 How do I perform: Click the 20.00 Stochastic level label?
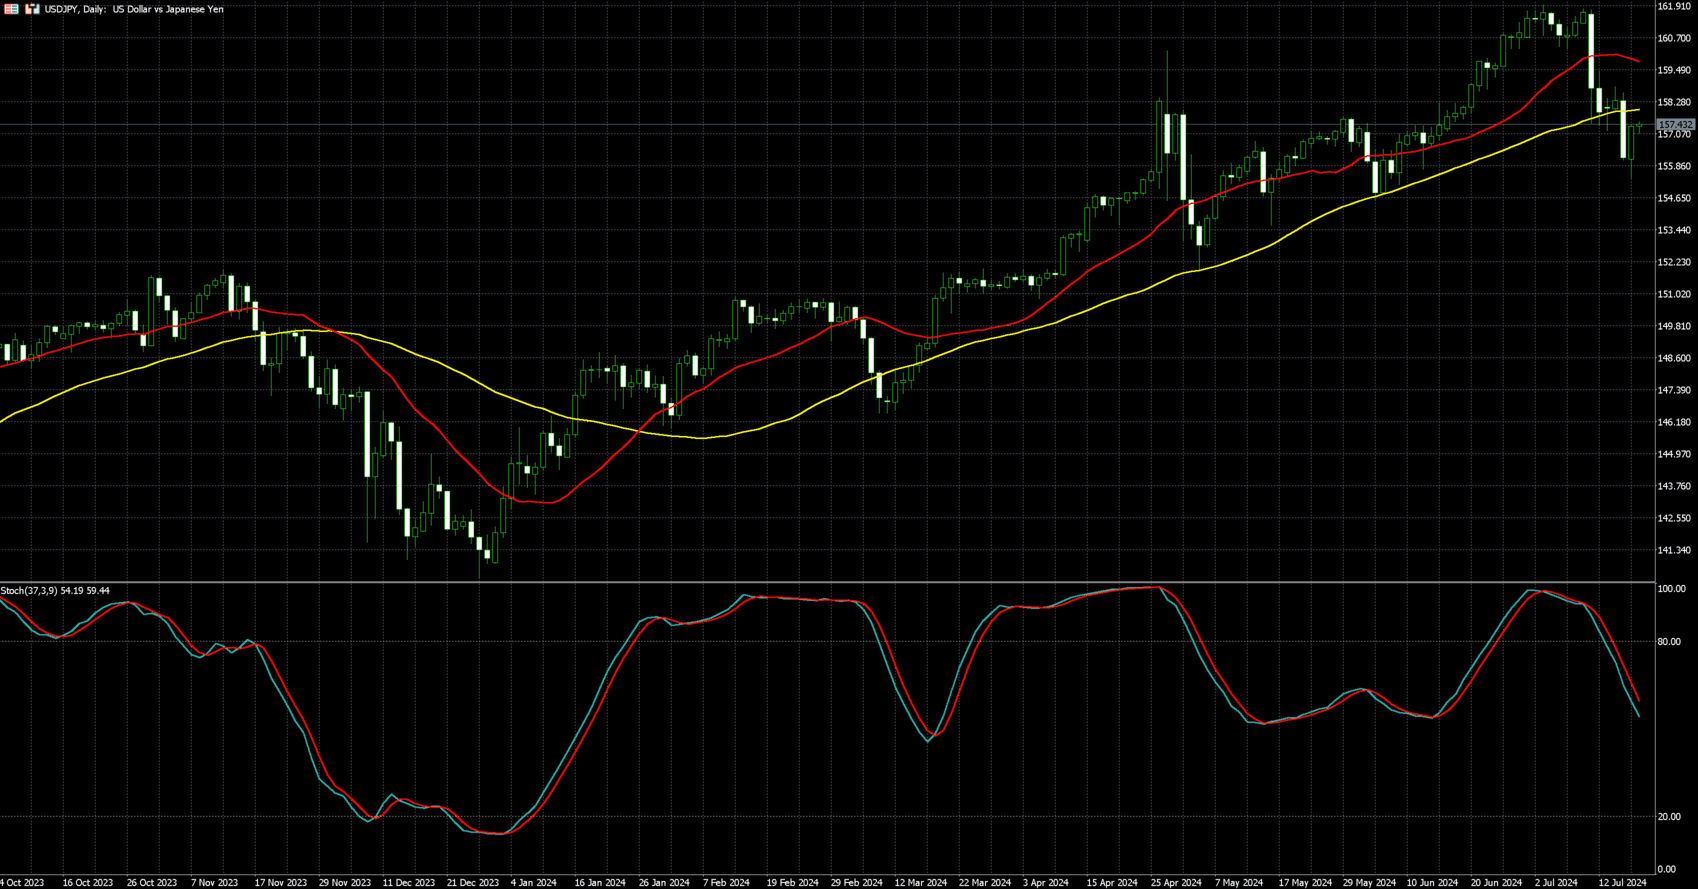tap(1668, 817)
